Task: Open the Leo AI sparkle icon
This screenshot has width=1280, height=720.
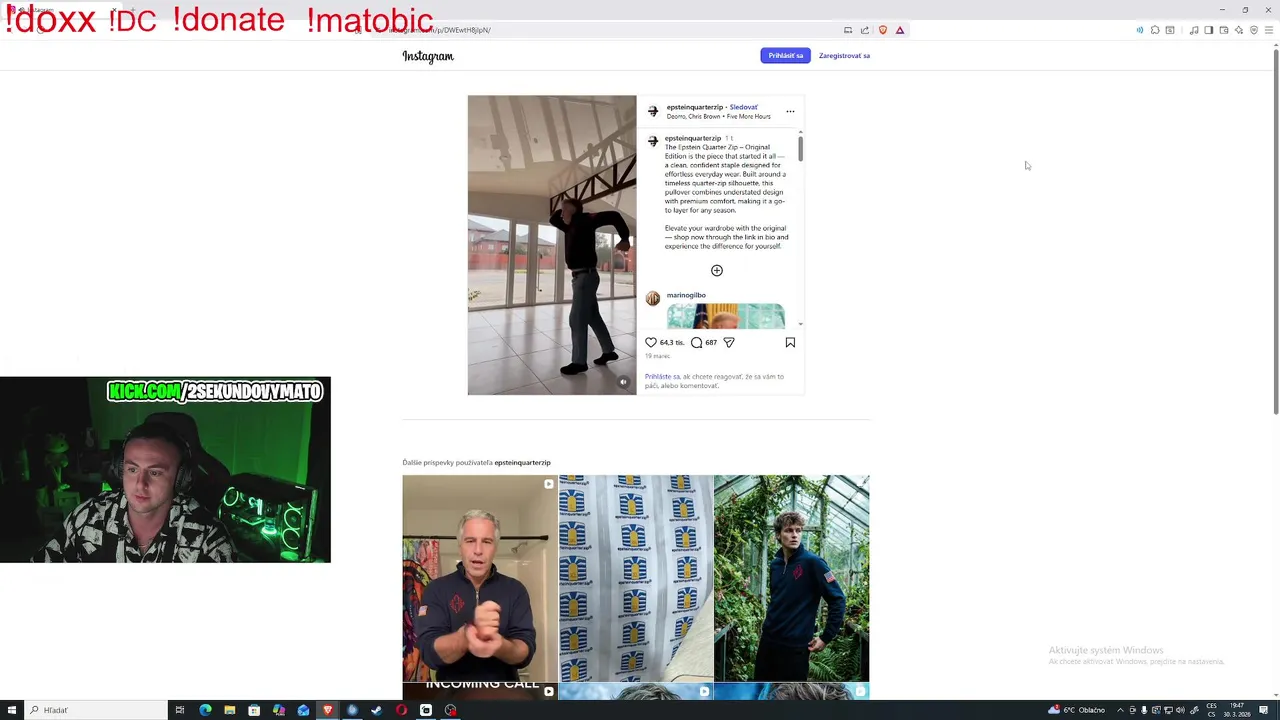Action: click(x=1239, y=30)
